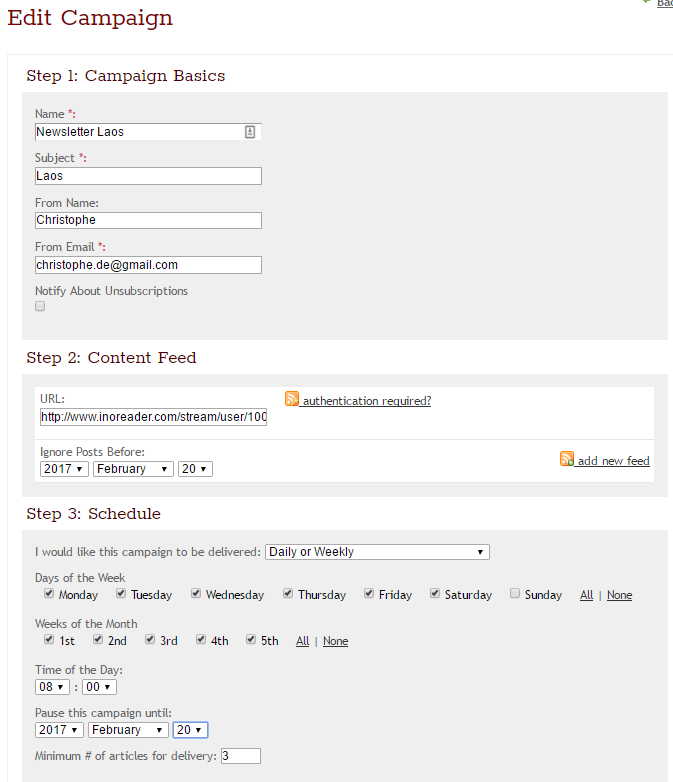Uncheck the 5th week checkbox
This screenshot has width=673, height=782.
(x=251, y=639)
